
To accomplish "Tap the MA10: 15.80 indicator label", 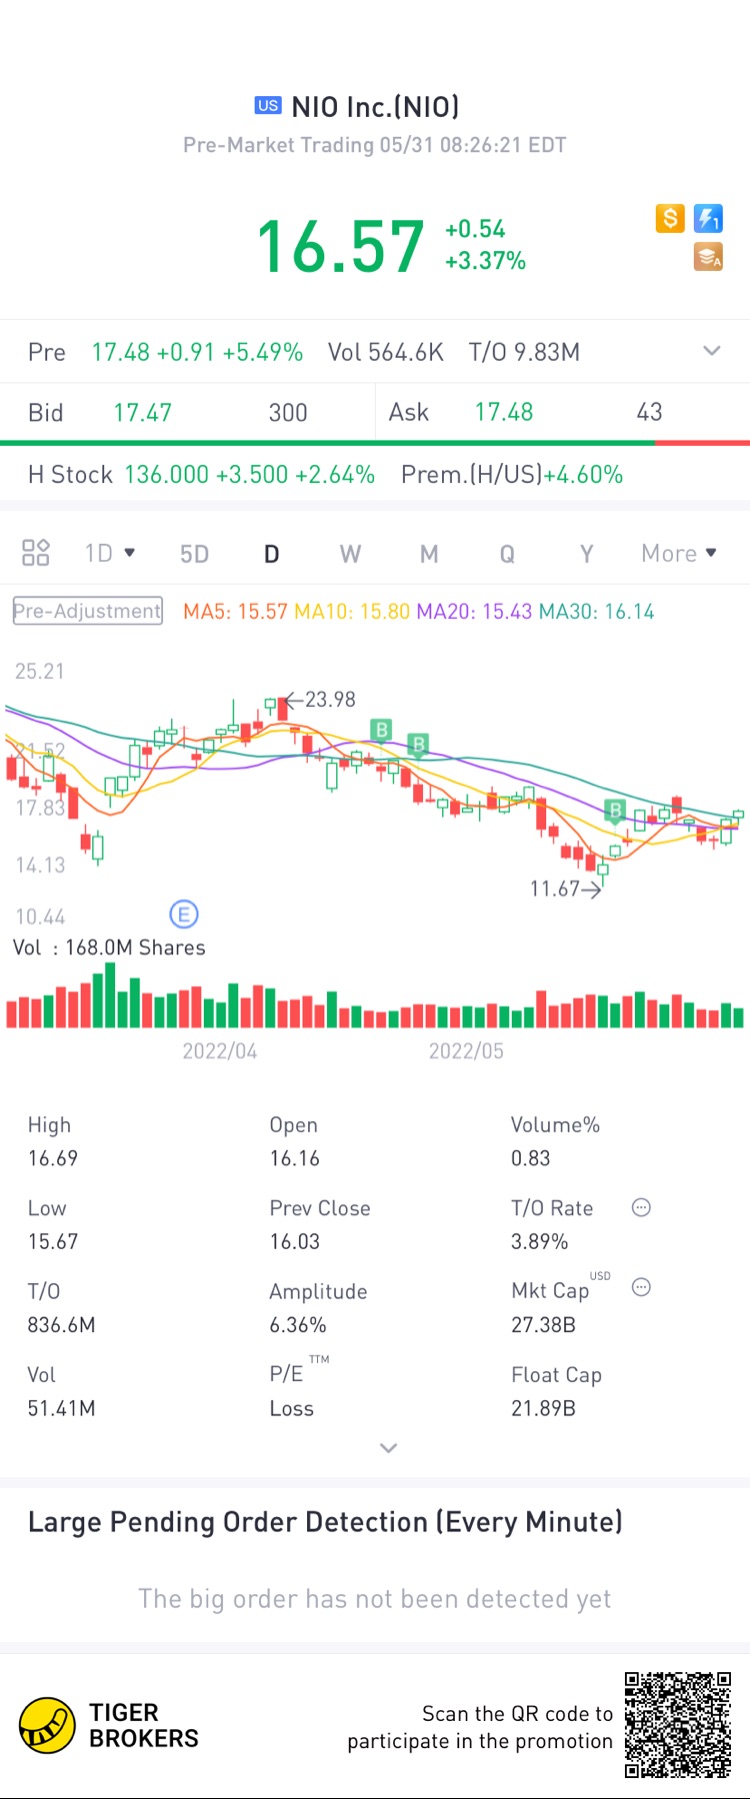I will (x=352, y=611).
